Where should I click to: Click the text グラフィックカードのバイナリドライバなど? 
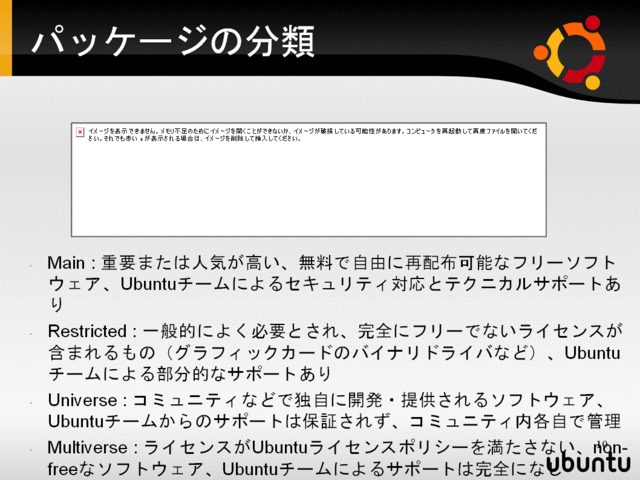[350, 353]
